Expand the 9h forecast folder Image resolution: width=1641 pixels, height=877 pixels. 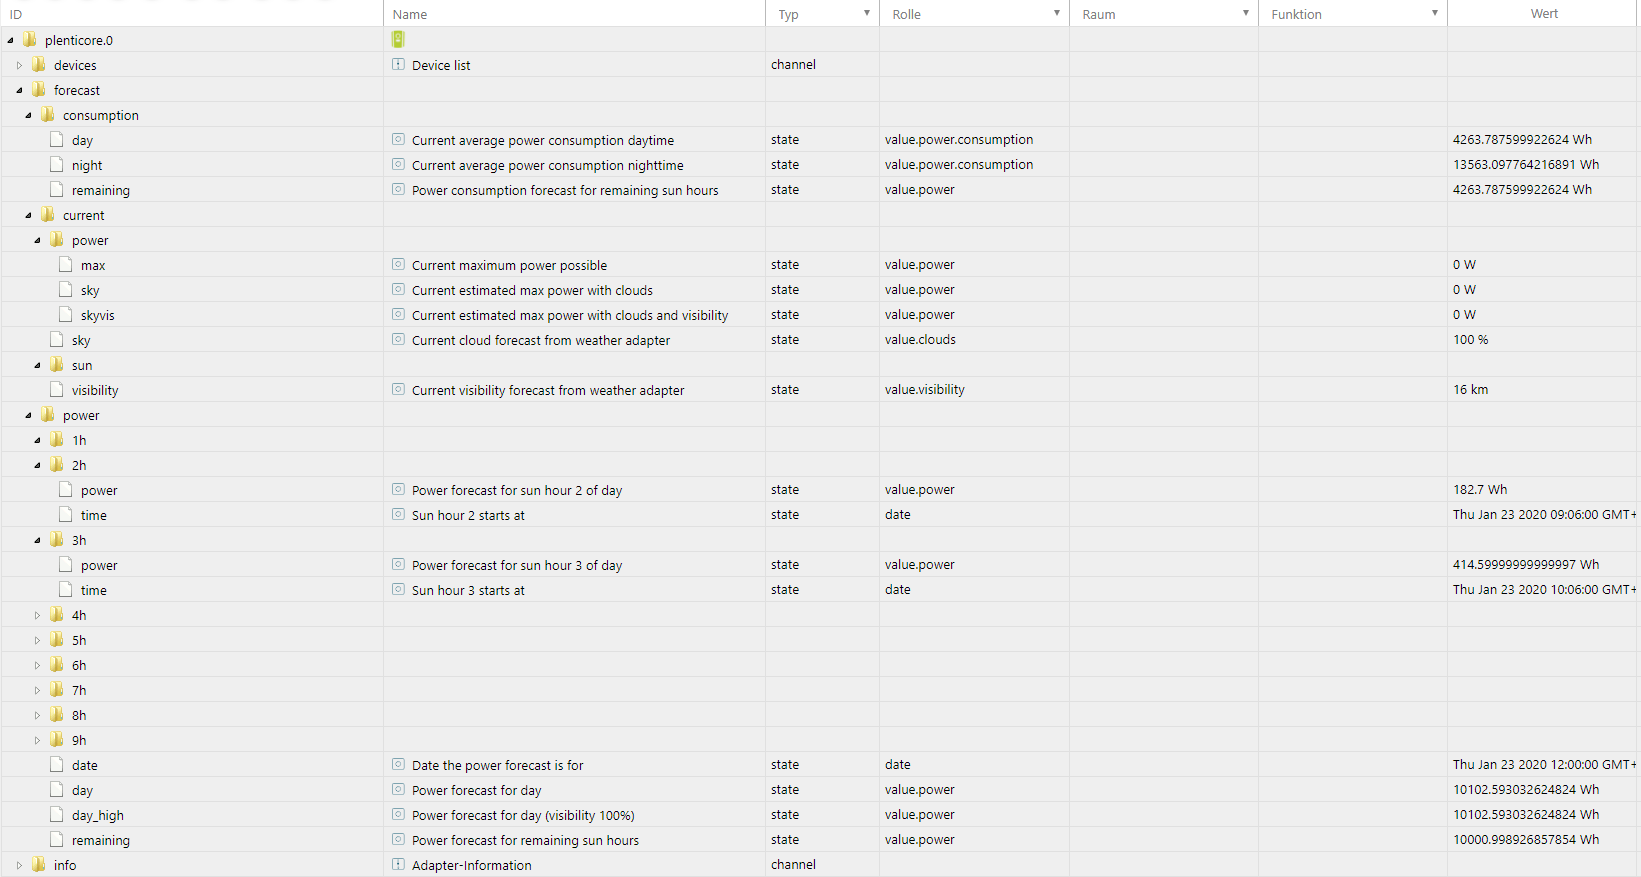(37, 740)
